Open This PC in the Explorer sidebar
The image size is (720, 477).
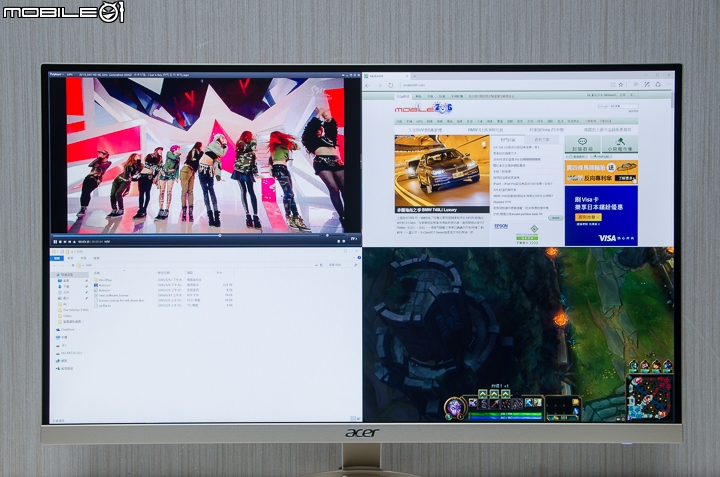[62, 337]
